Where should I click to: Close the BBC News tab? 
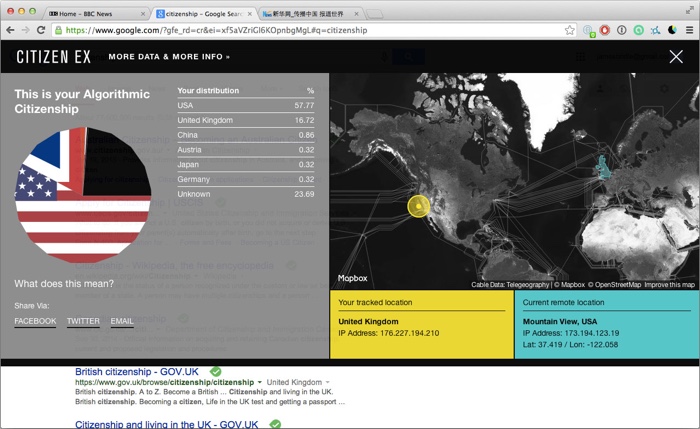(x=143, y=14)
